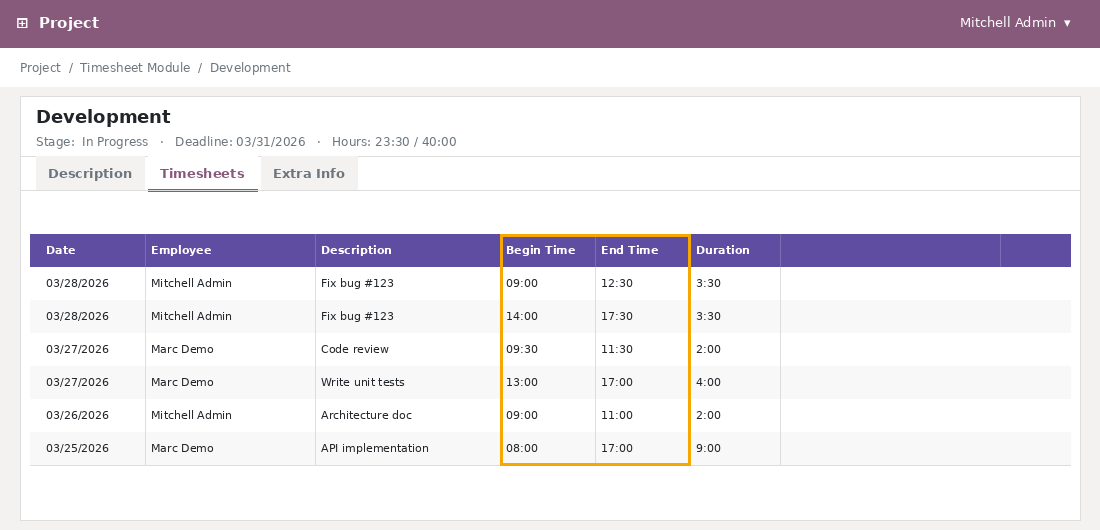Select the Write unit tests description

[x=407, y=382]
